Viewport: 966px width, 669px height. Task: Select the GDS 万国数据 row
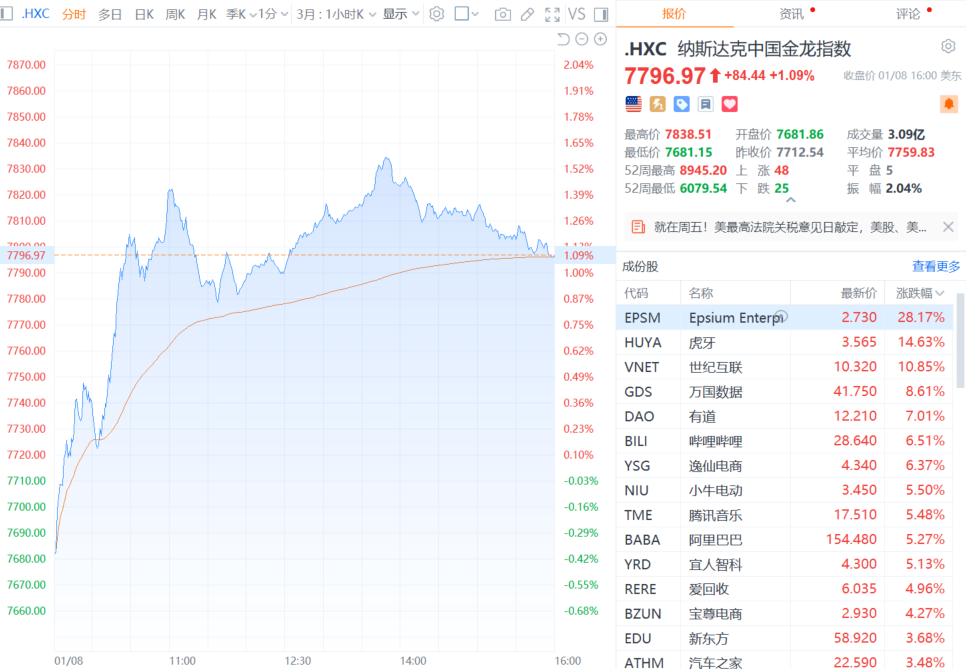point(785,391)
